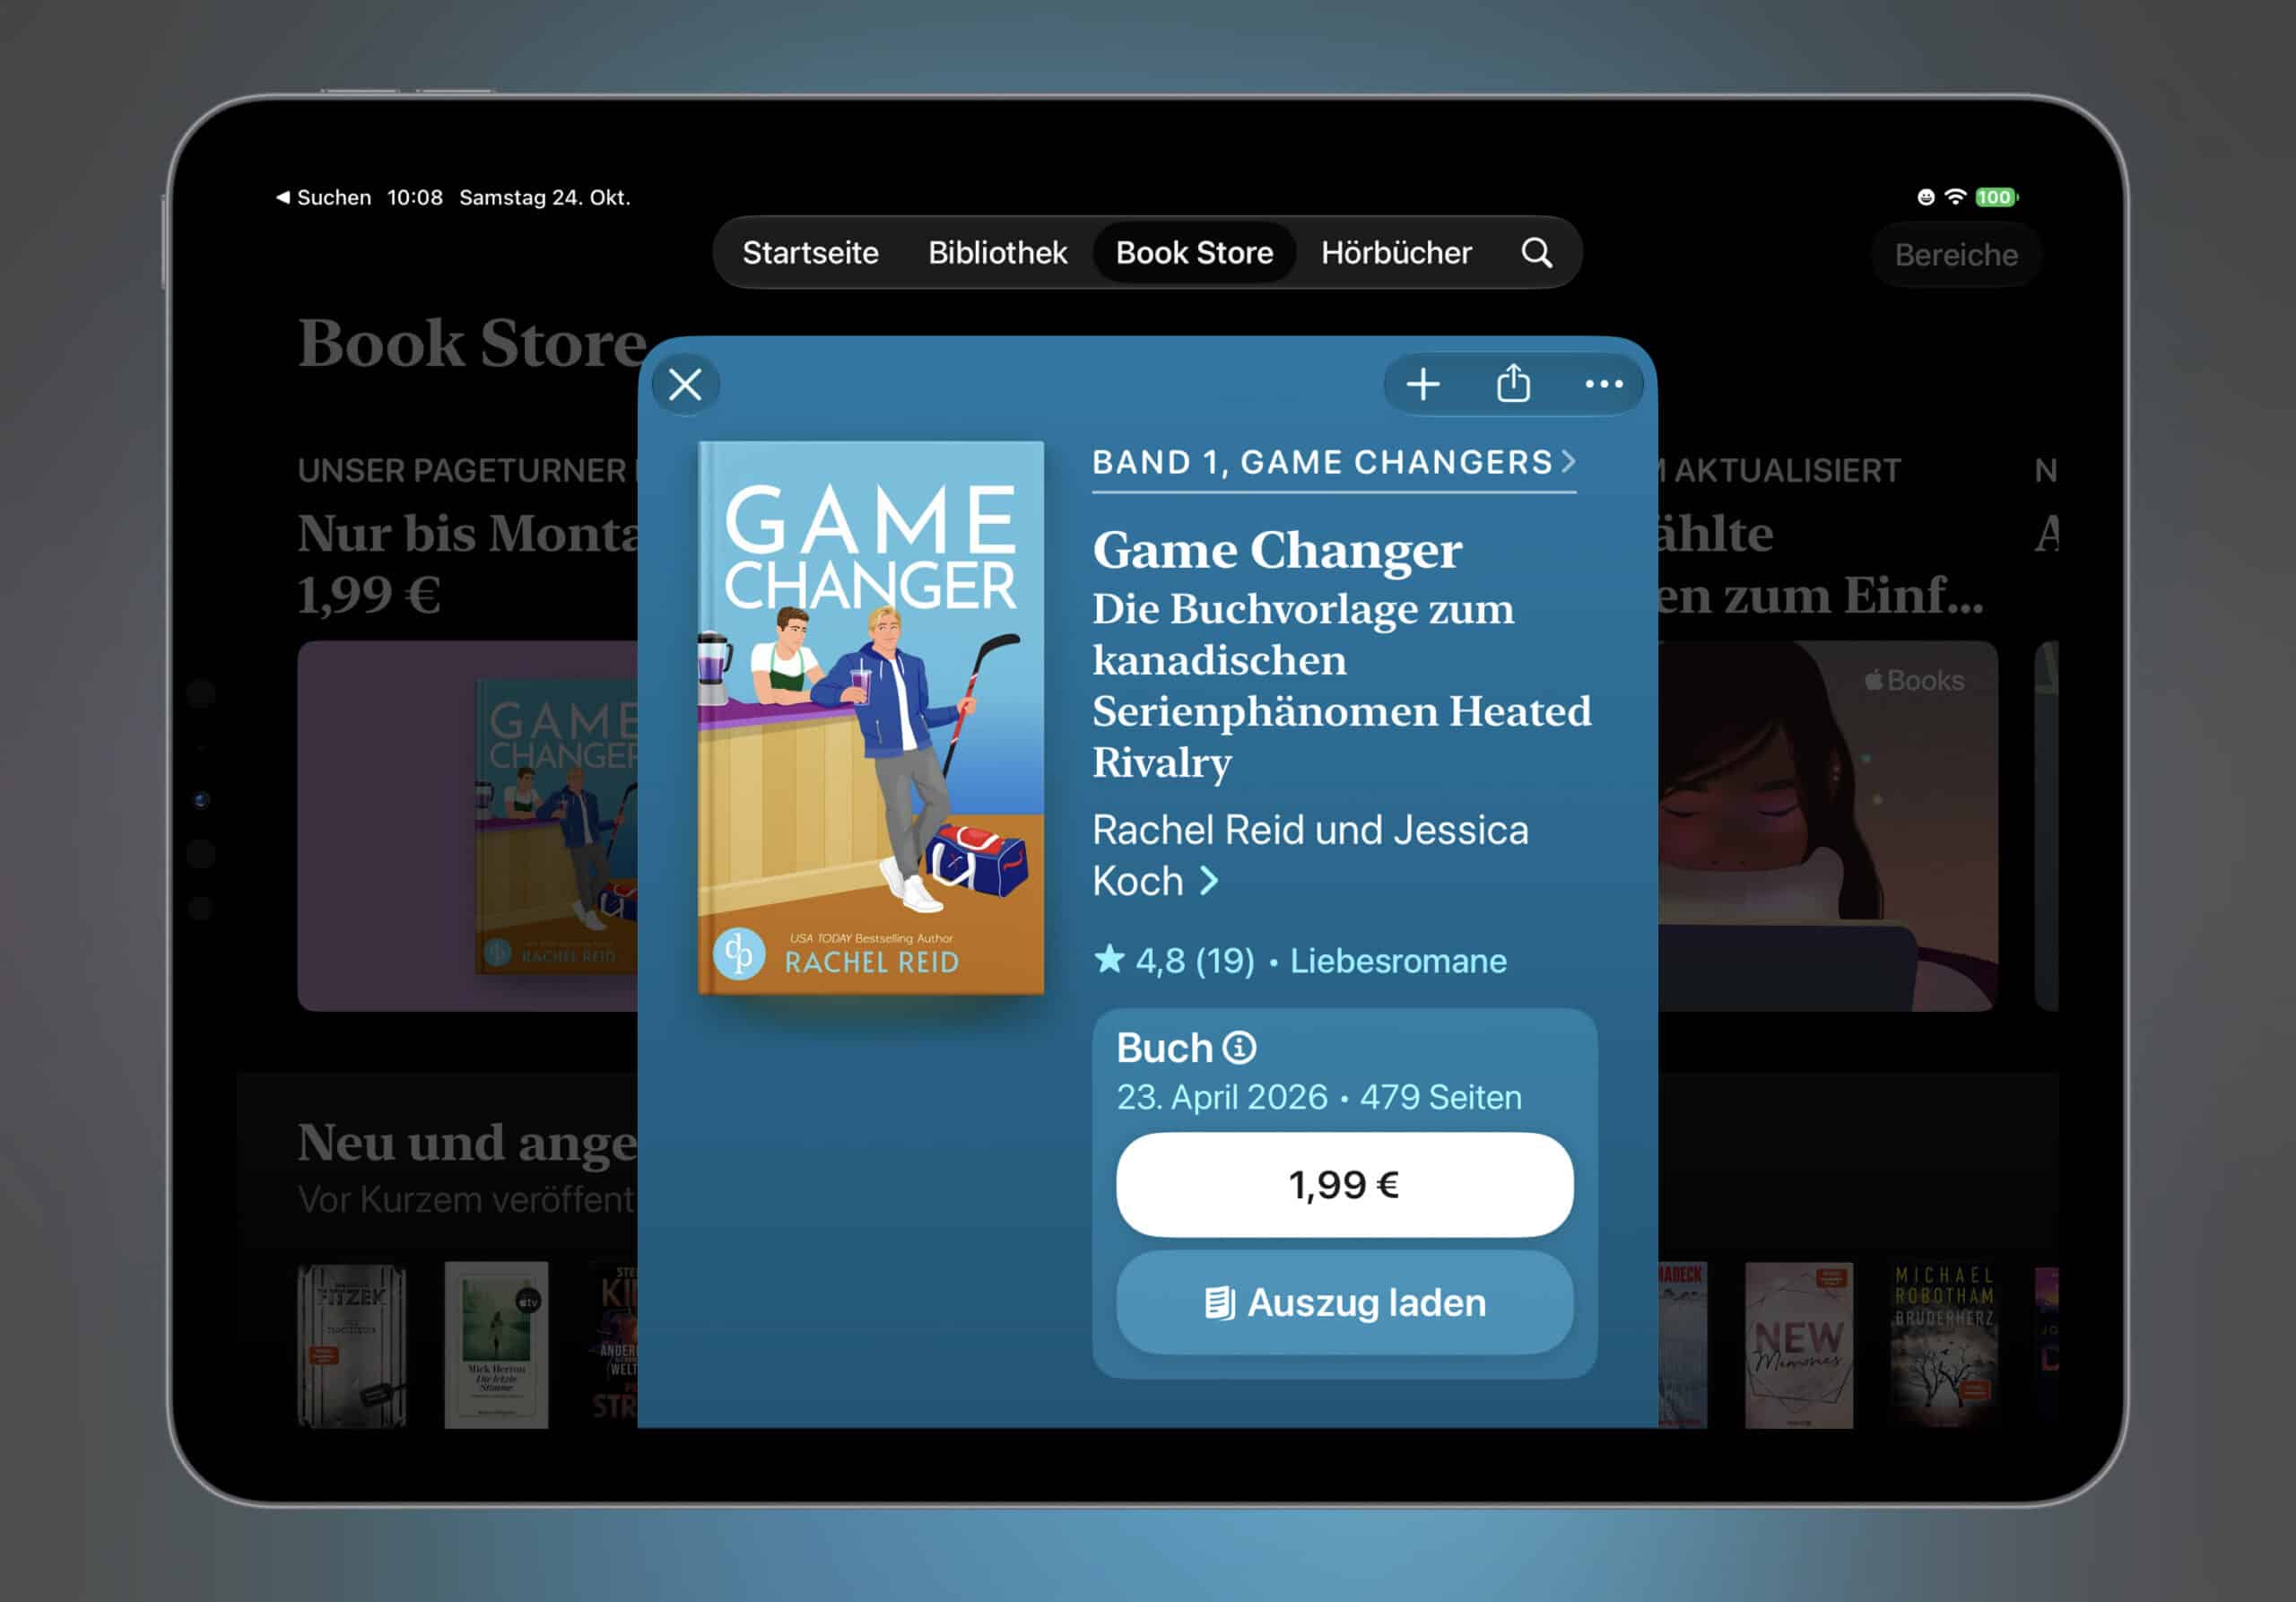Switch to the Bibliothek tab
The height and width of the screenshot is (1602, 2296).
[x=997, y=253]
